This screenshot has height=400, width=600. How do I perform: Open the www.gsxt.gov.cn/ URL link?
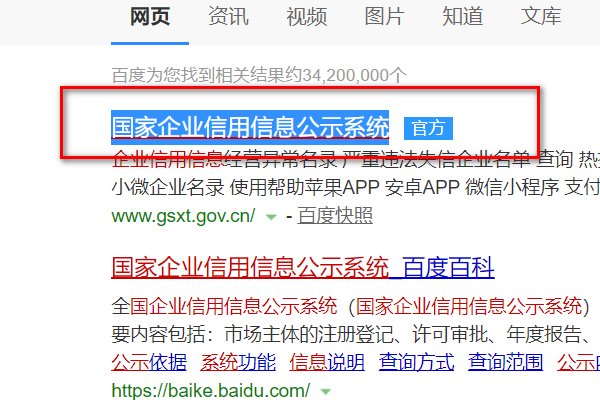183,216
